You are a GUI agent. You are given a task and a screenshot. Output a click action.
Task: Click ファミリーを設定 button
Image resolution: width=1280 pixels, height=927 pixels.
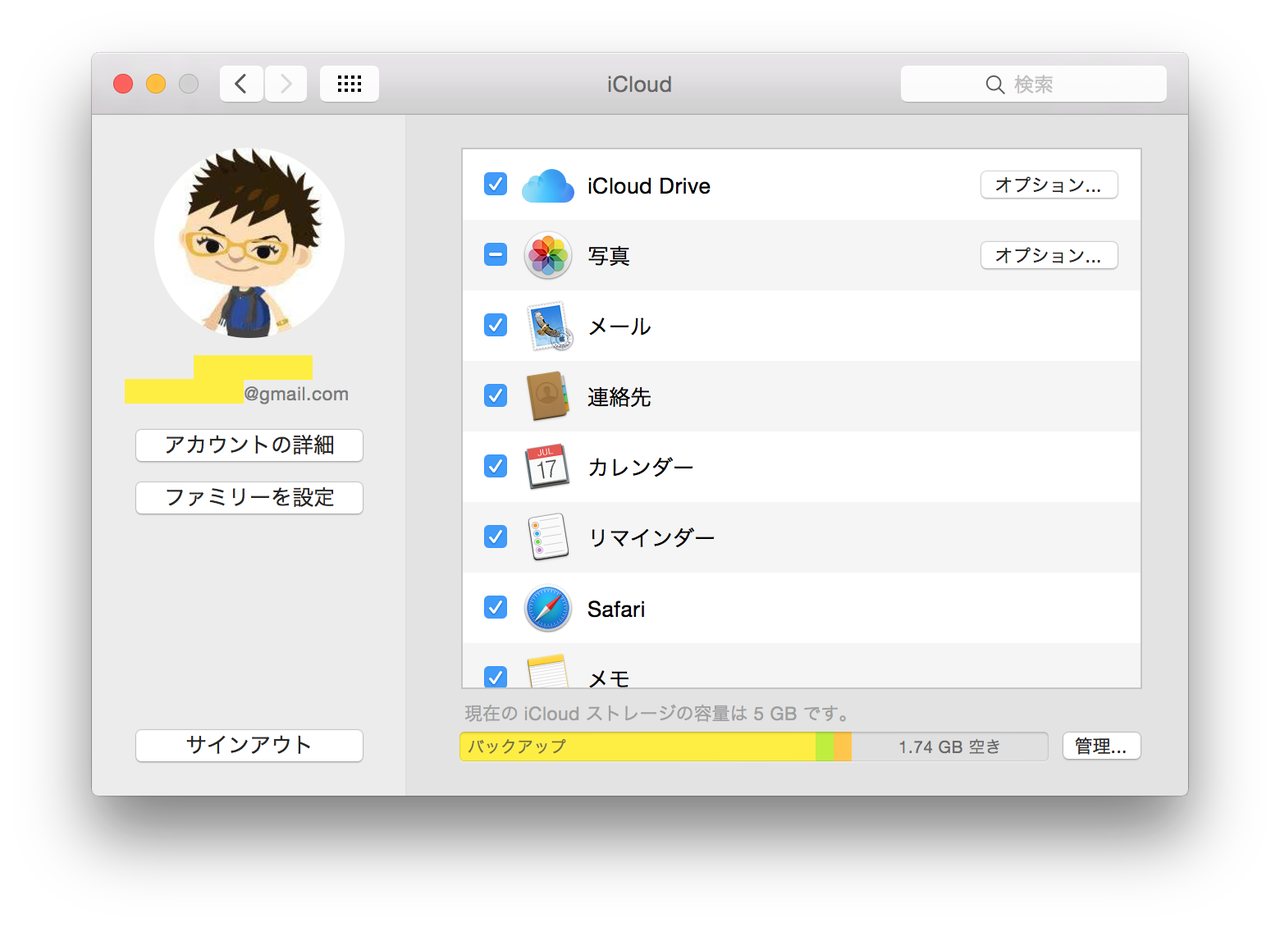pos(249,497)
